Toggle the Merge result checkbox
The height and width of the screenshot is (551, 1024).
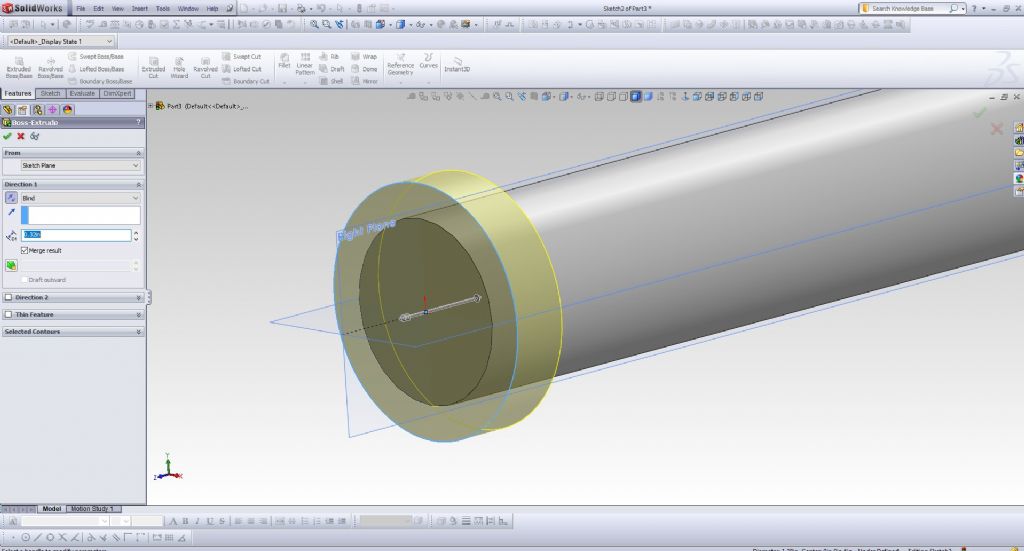click(24, 251)
